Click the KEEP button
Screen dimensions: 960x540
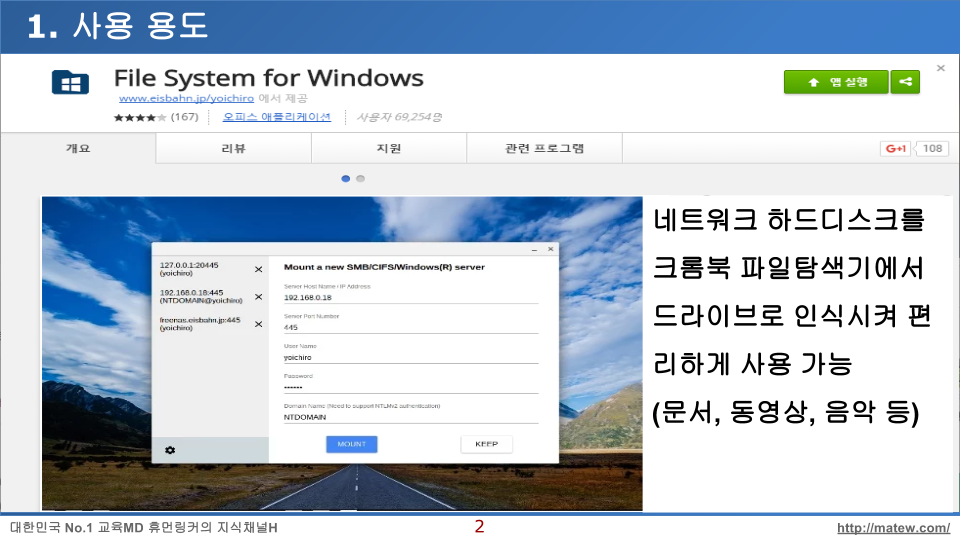pos(487,444)
